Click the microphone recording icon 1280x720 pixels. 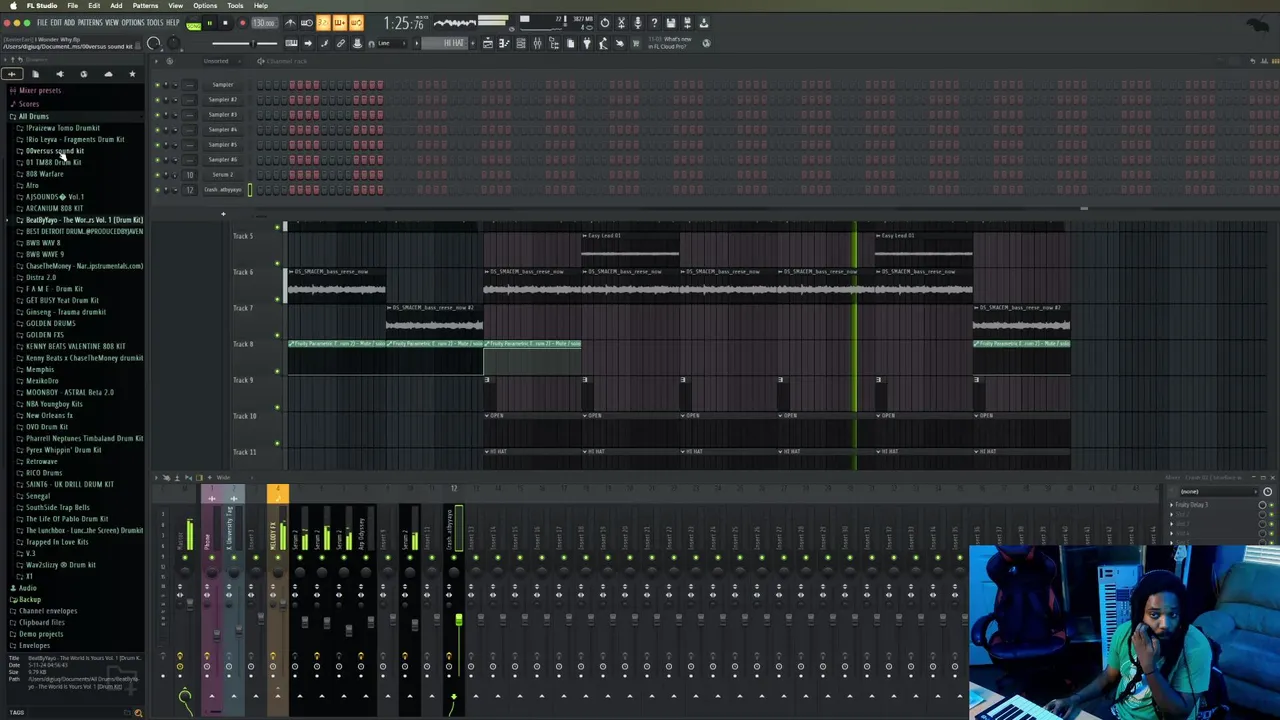pyautogui.click(x=638, y=23)
